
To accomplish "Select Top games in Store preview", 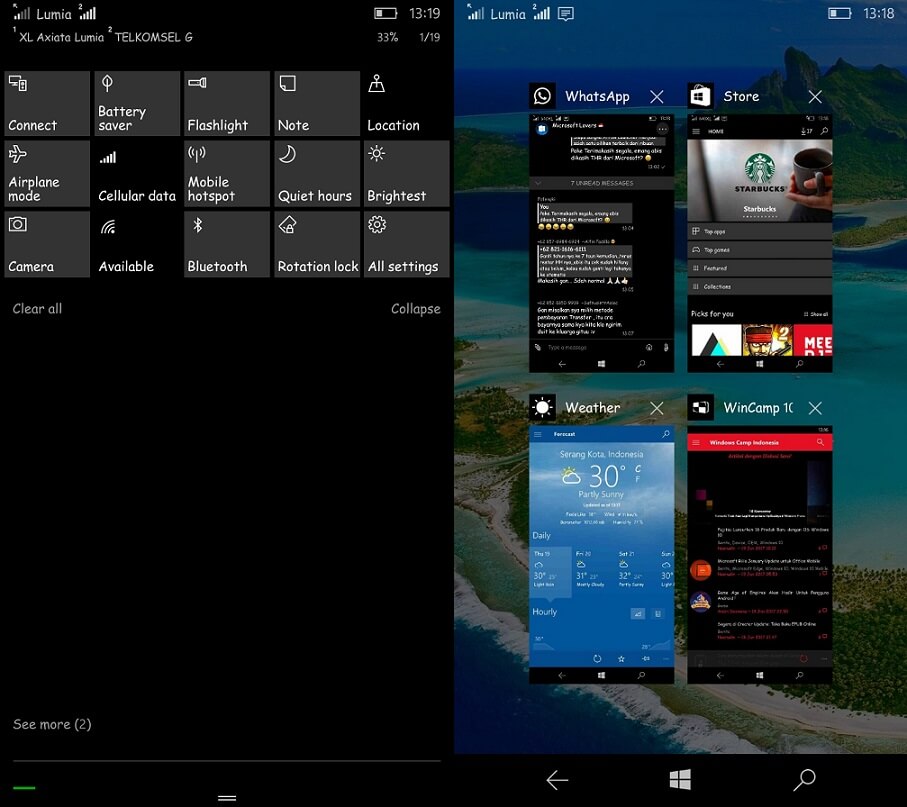I will [759, 250].
